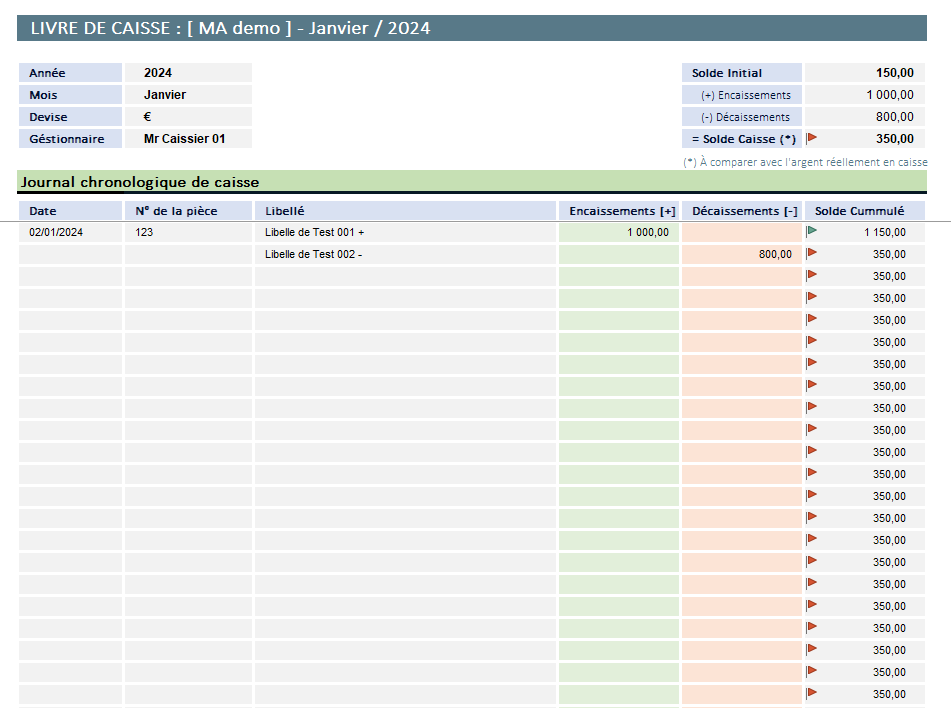
Task: Select the 800,00 entry in the journal's Décaissements column
Action: pyautogui.click(x=741, y=254)
